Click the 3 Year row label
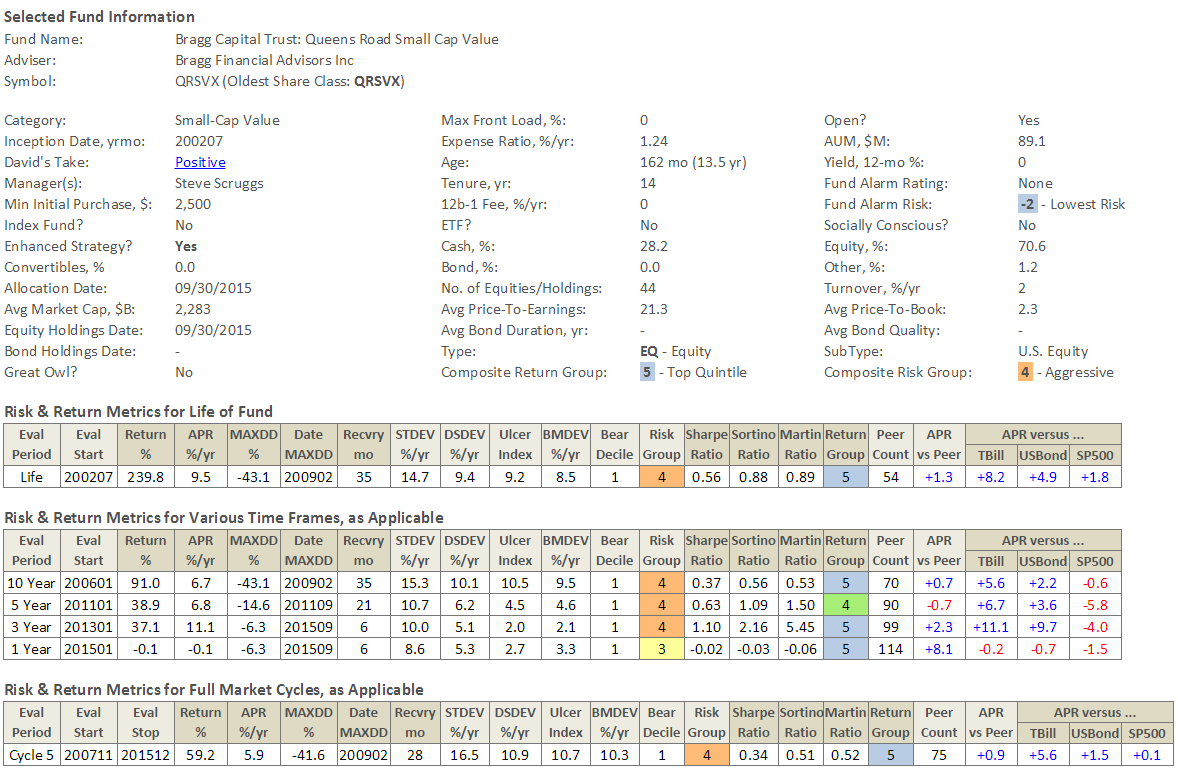The image size is (1178, 770). 32,627
